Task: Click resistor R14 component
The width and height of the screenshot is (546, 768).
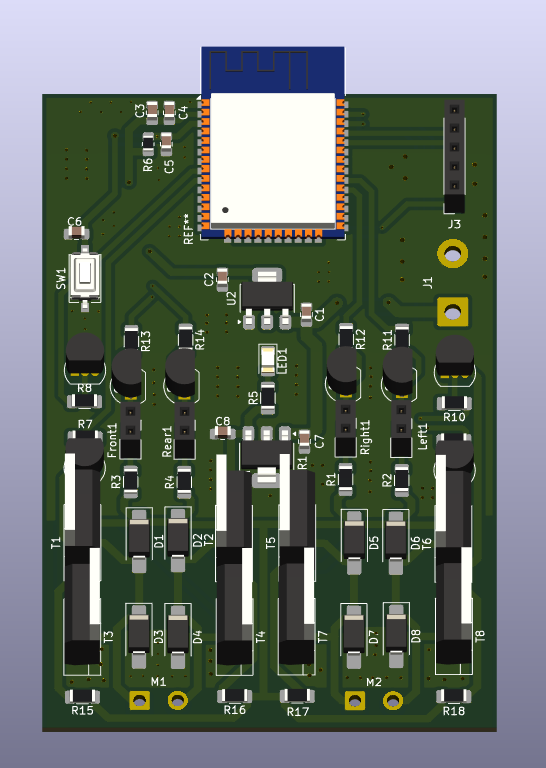Action: (x=186, y=336)
